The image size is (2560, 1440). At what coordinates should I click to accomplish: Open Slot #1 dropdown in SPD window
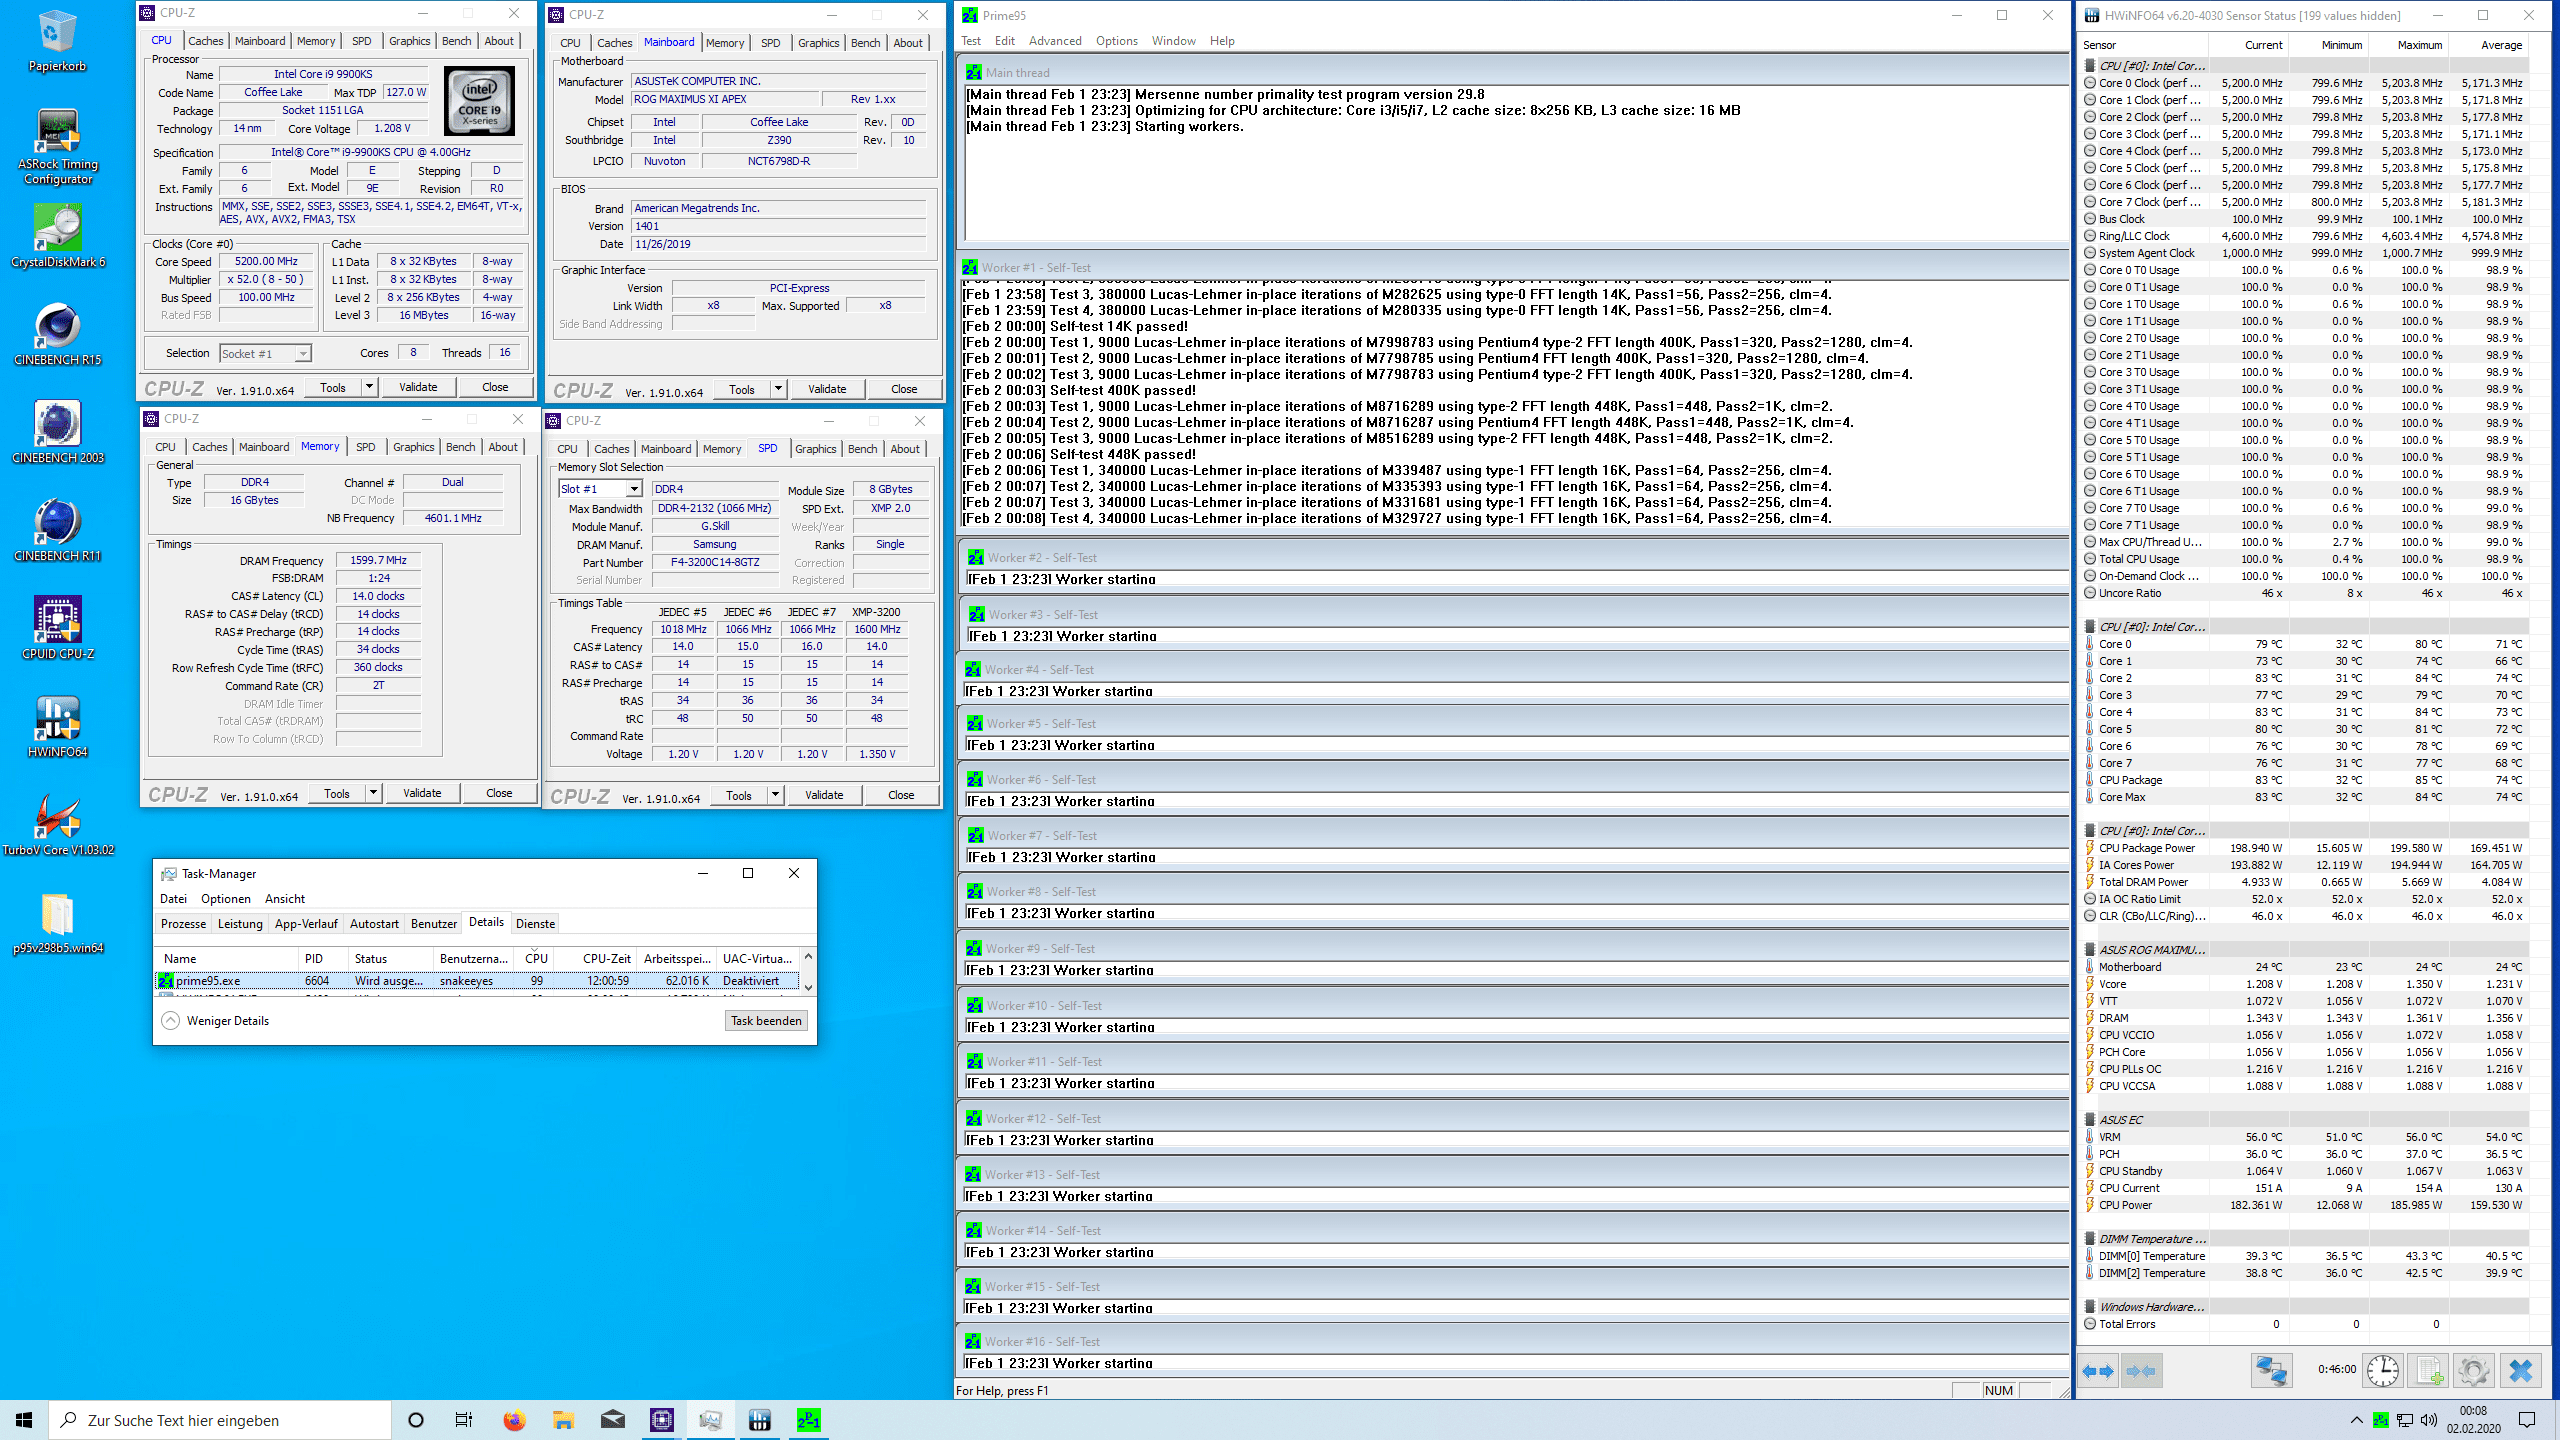click(x=633, y=489)
